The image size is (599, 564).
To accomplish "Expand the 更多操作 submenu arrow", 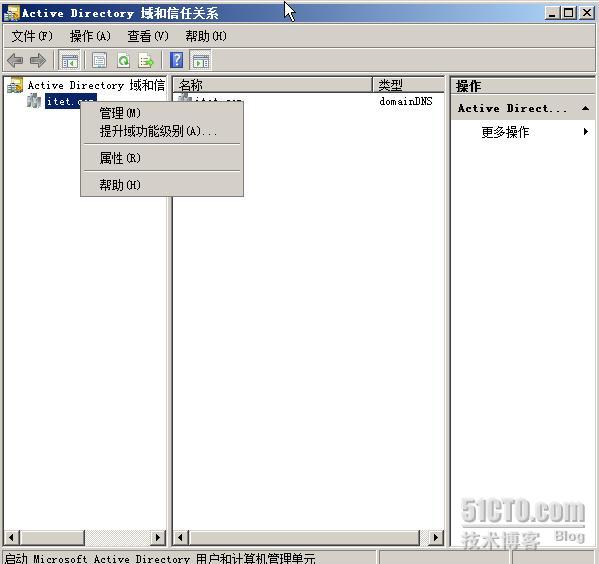I will pyautogui.click(x=586, y=132).
